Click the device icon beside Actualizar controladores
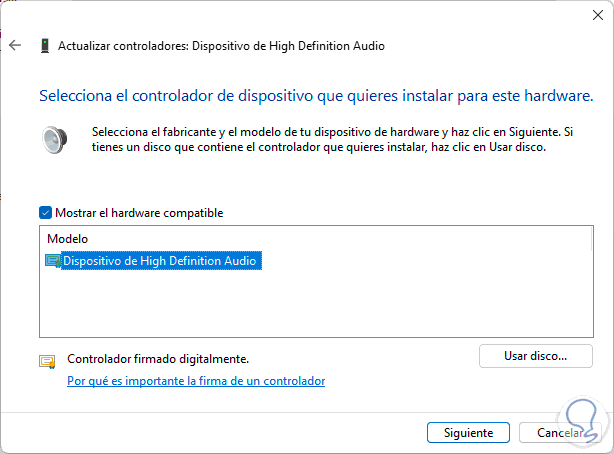This screenshot has height=454, width=614. (44, 46)
